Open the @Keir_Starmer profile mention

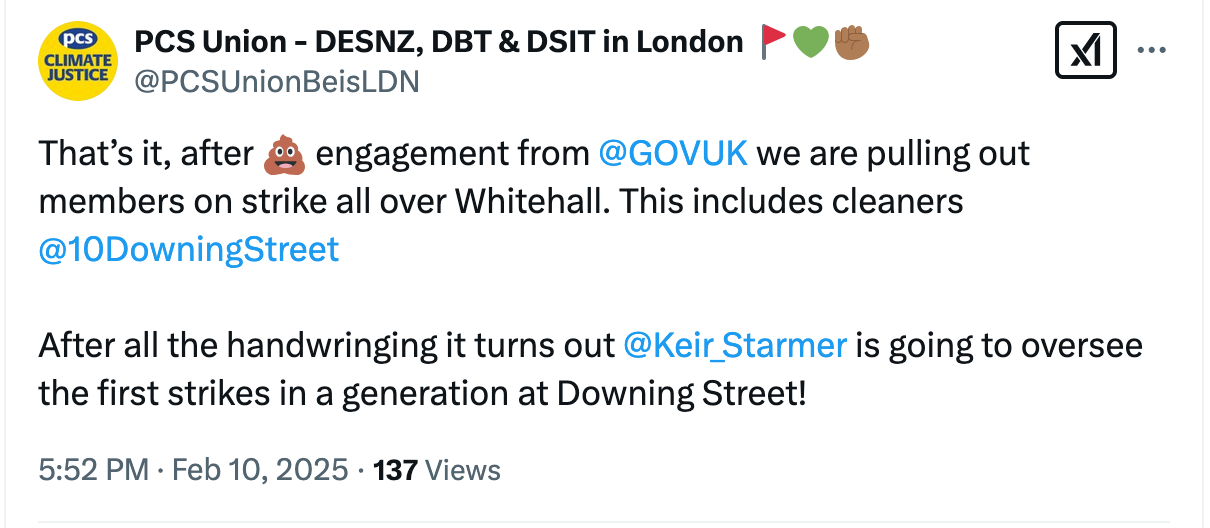(x=735, y=345)
